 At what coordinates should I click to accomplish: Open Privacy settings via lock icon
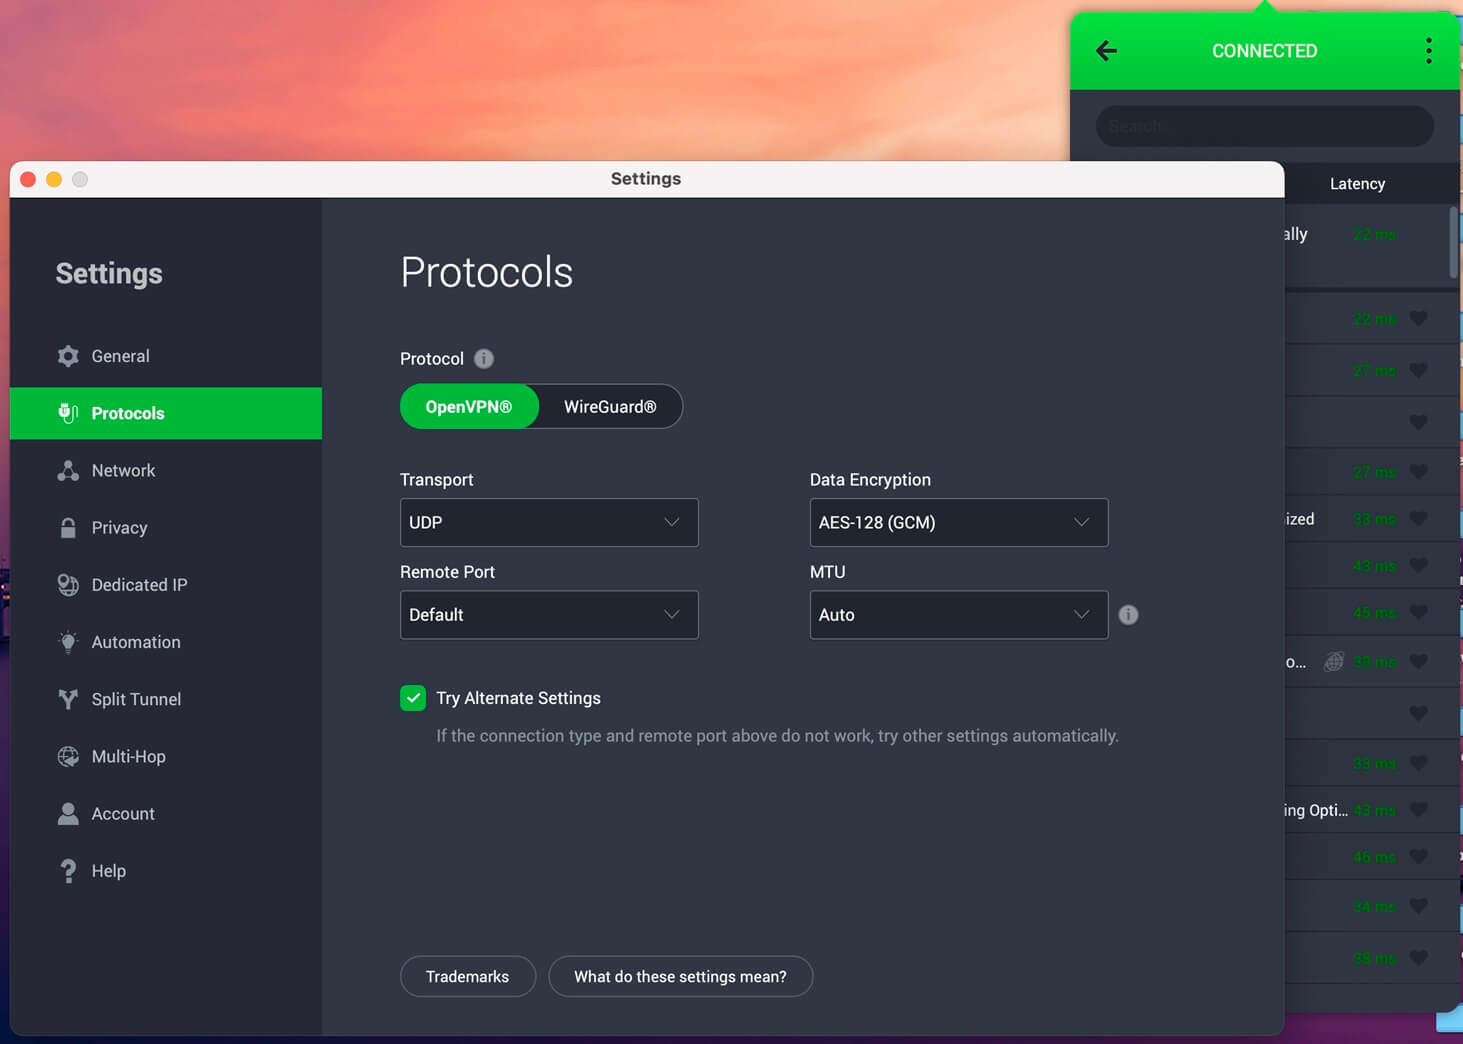[x=67, y=527]
